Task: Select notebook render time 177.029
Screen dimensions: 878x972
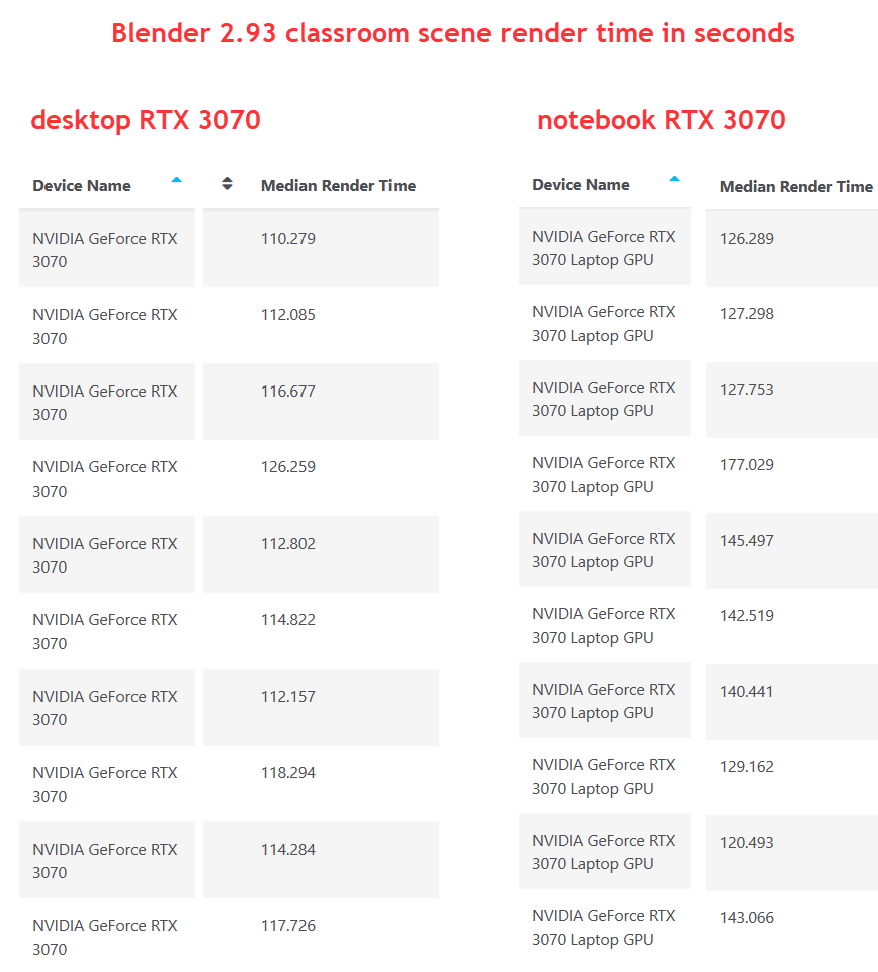Action: 747,465
